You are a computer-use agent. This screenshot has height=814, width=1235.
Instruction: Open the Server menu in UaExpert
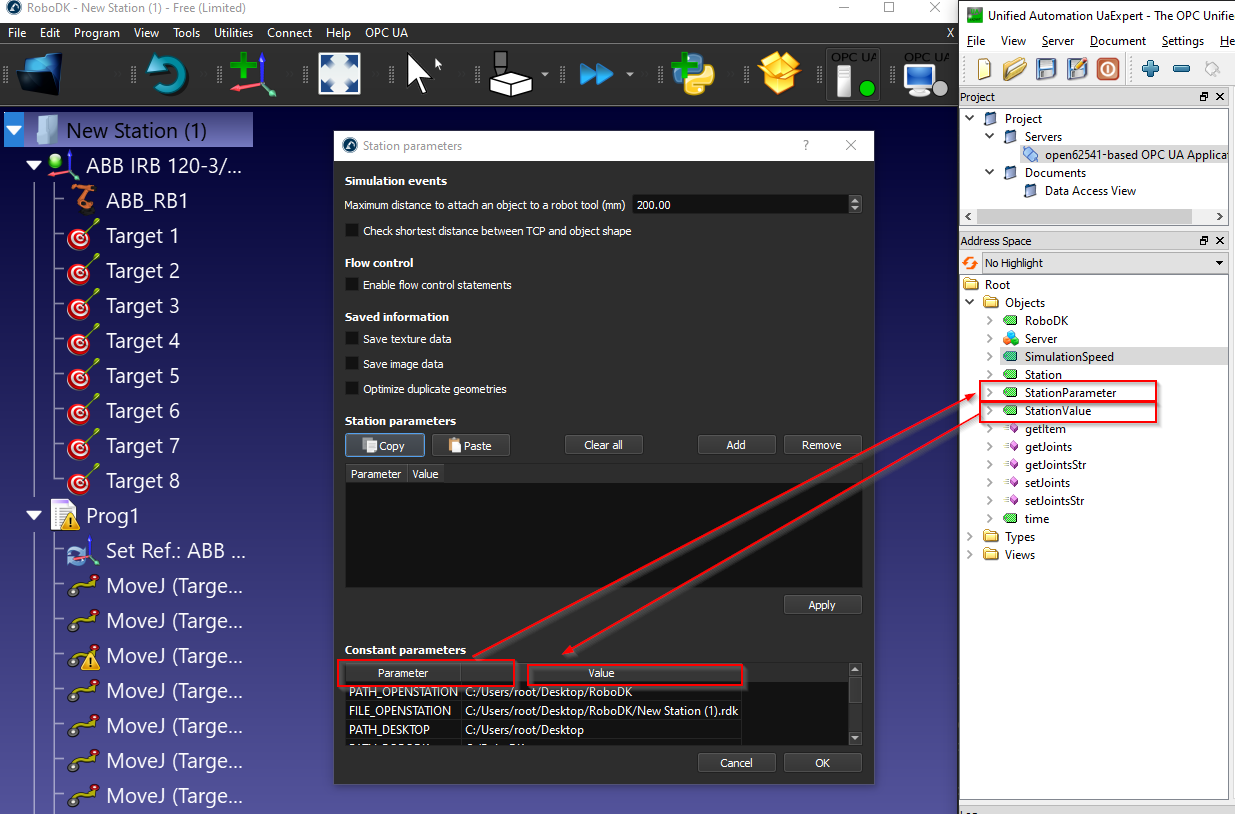click(1057, 41)
